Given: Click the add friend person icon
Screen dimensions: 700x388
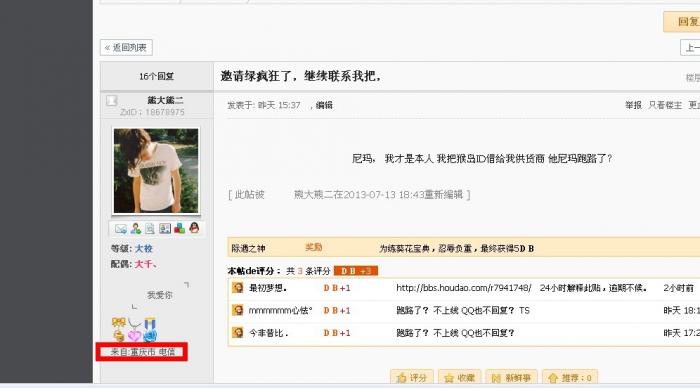Looking at the screenshot, I should tap(136, 229).
